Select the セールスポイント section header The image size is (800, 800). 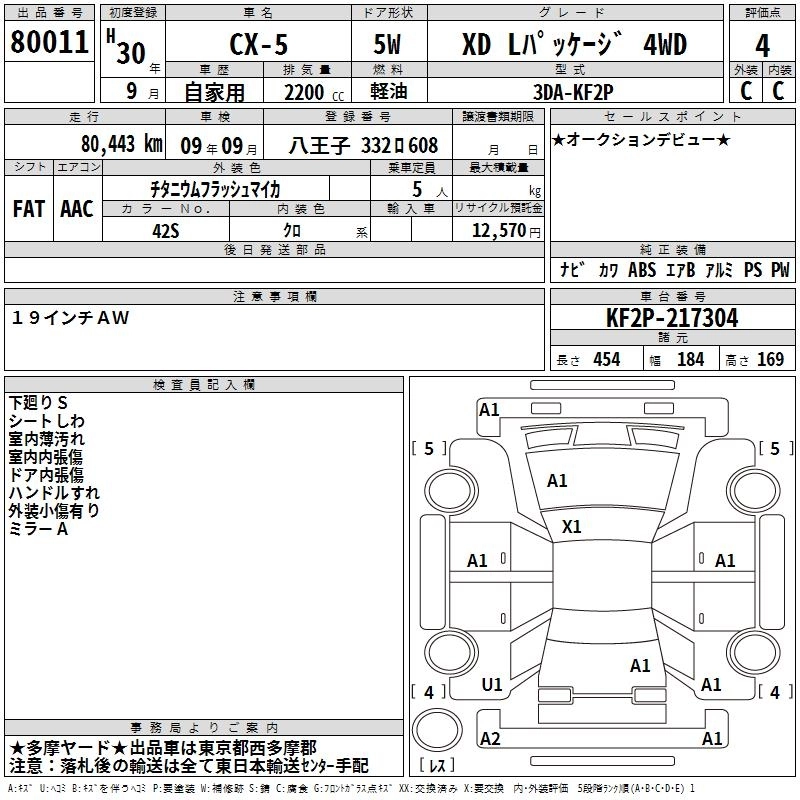672,116
